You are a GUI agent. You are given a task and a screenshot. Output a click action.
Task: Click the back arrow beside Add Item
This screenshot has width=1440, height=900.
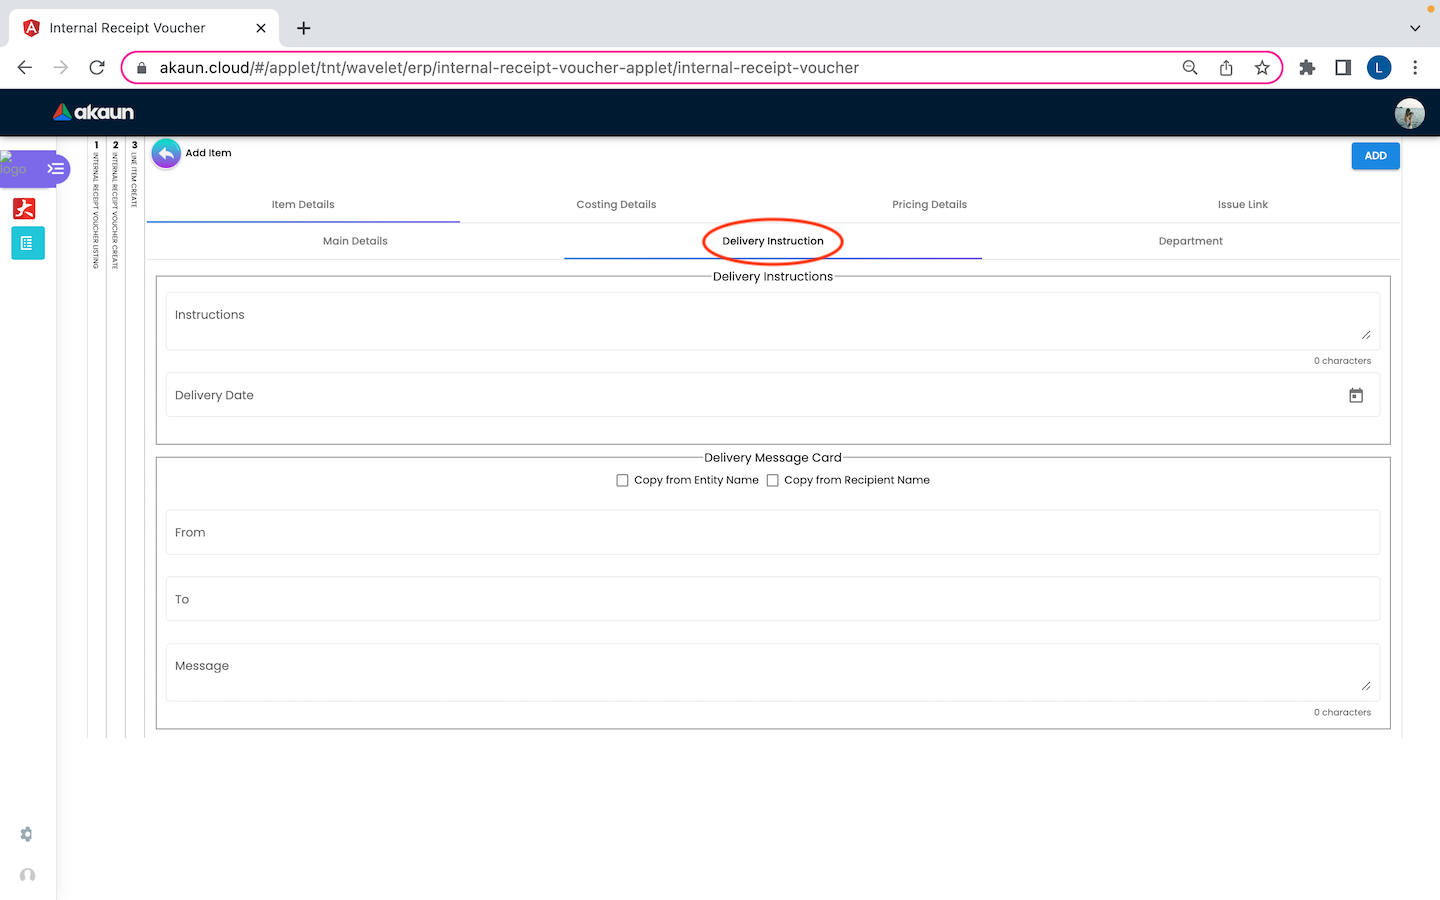[x=166, y=154]
